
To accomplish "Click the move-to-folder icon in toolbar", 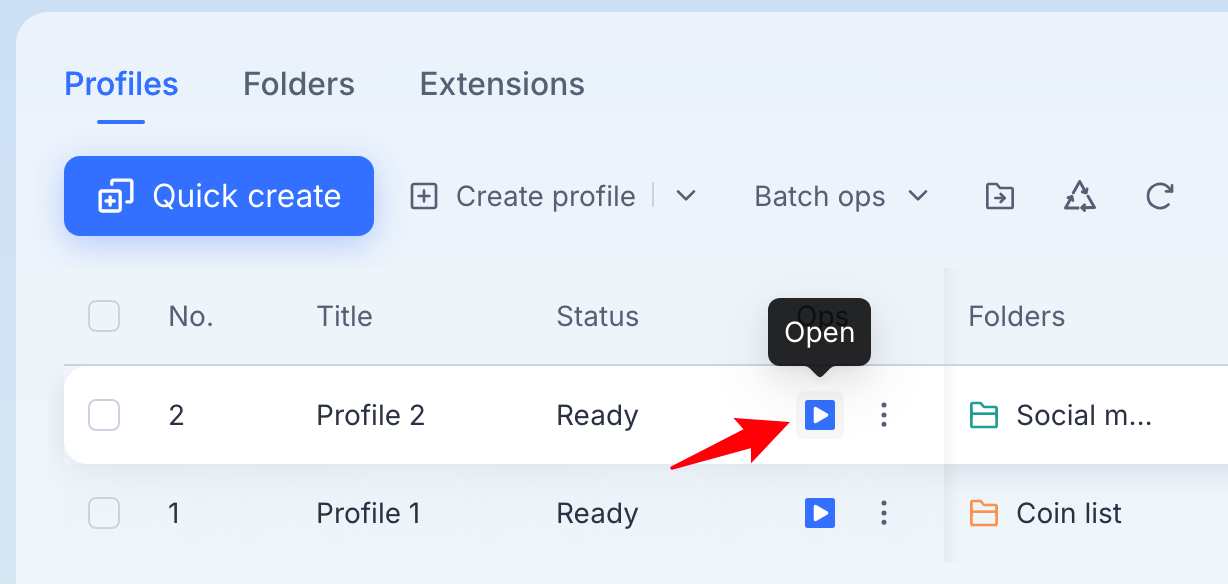I will tap(999, 196).
